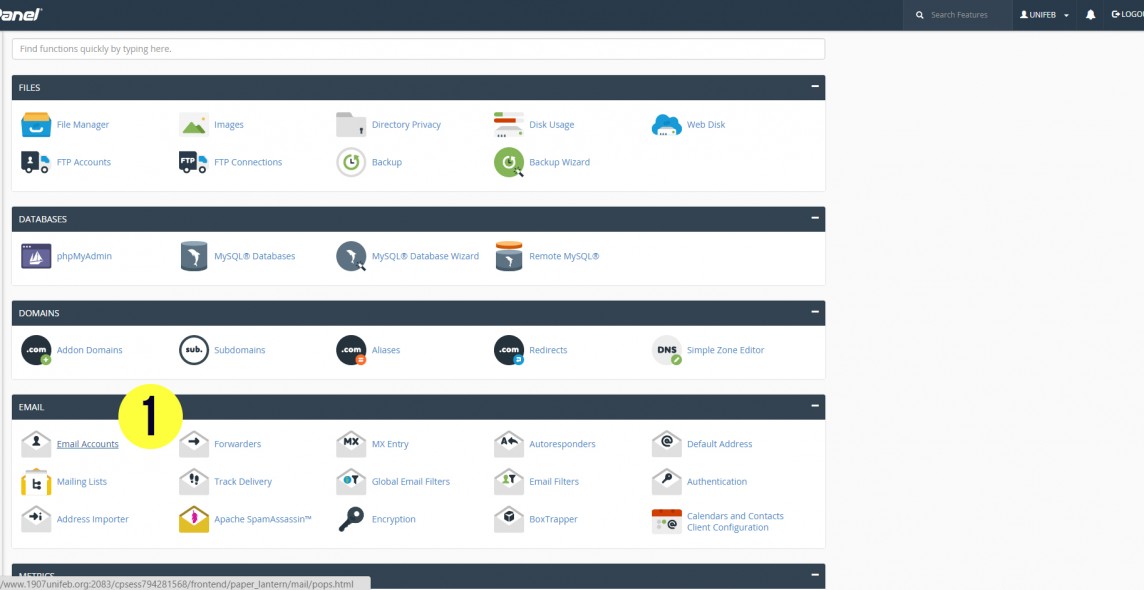Open the notifications bell icon

[x=1091, y=15]
